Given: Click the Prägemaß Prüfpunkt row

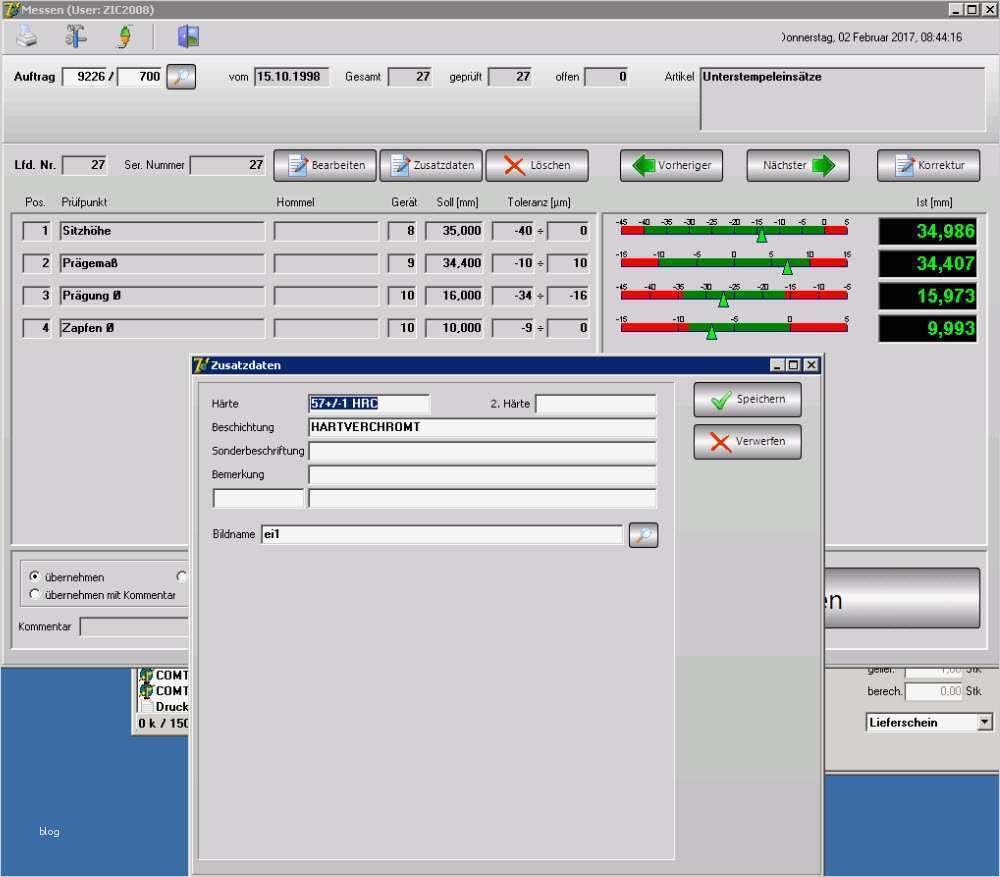Looking at the screenshot, I should [x=162, y=263].
